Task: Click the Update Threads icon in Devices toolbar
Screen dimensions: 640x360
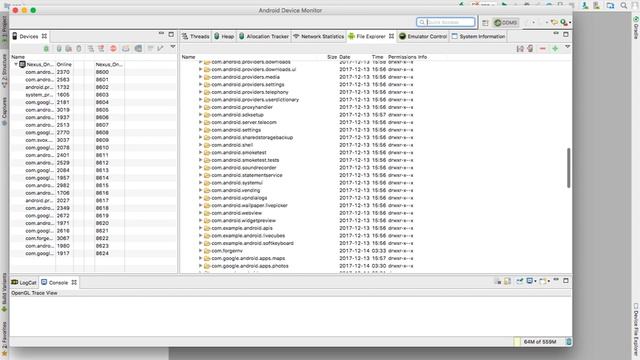Action: 91,49
